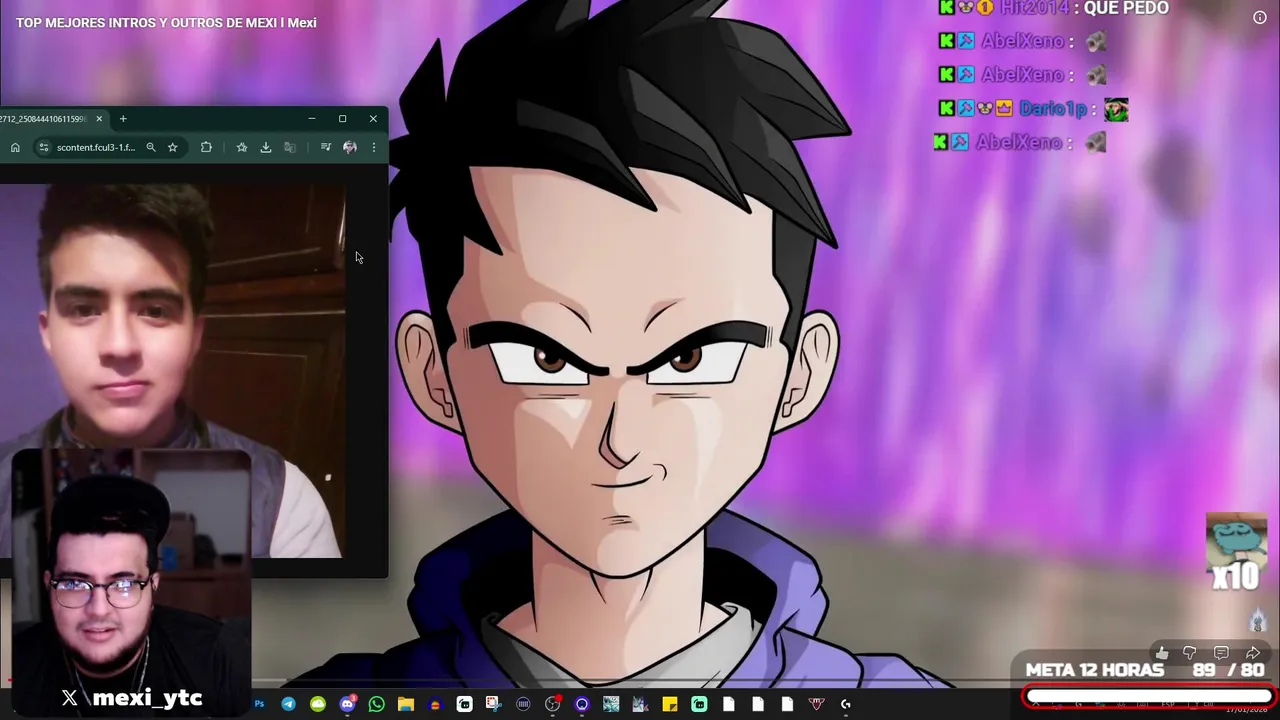Click the META 12 HORAS goal label
1280x720 pixels.
click(x=1095, y=670)
